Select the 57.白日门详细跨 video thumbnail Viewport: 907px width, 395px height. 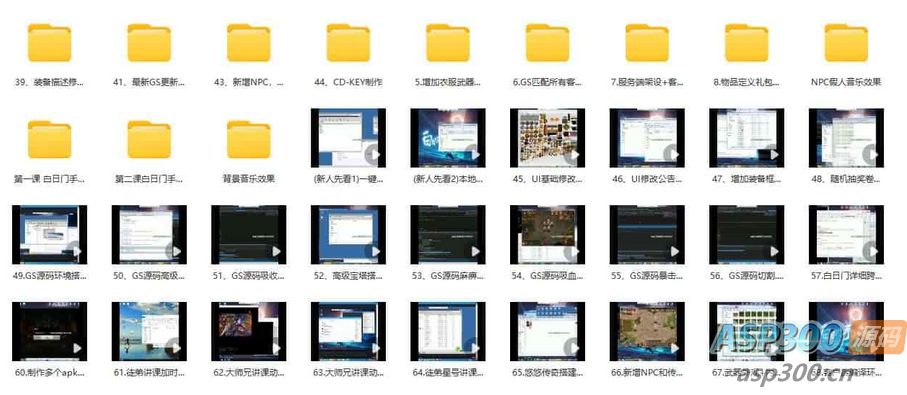[x=846, y=234]
